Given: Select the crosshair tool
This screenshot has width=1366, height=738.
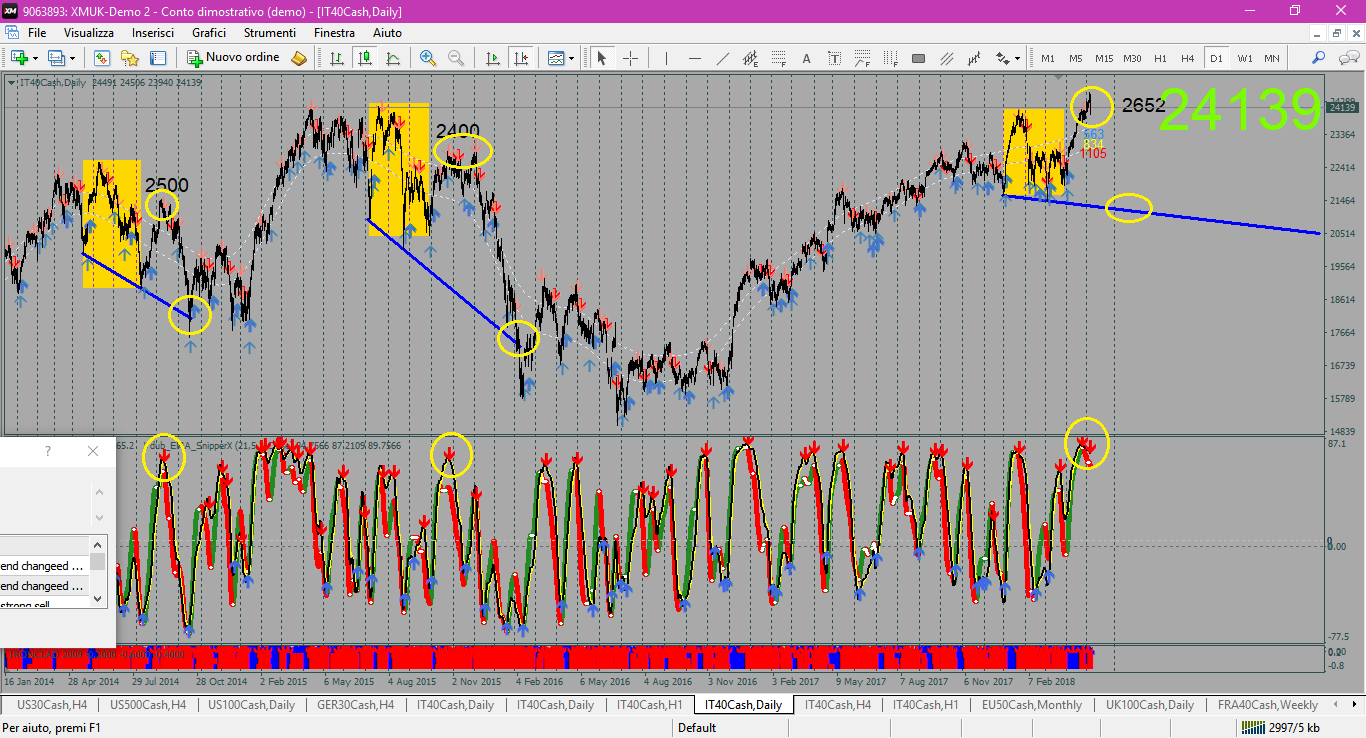Looking at the screenshot, I should pyautogui.click(x=631, y=58).
